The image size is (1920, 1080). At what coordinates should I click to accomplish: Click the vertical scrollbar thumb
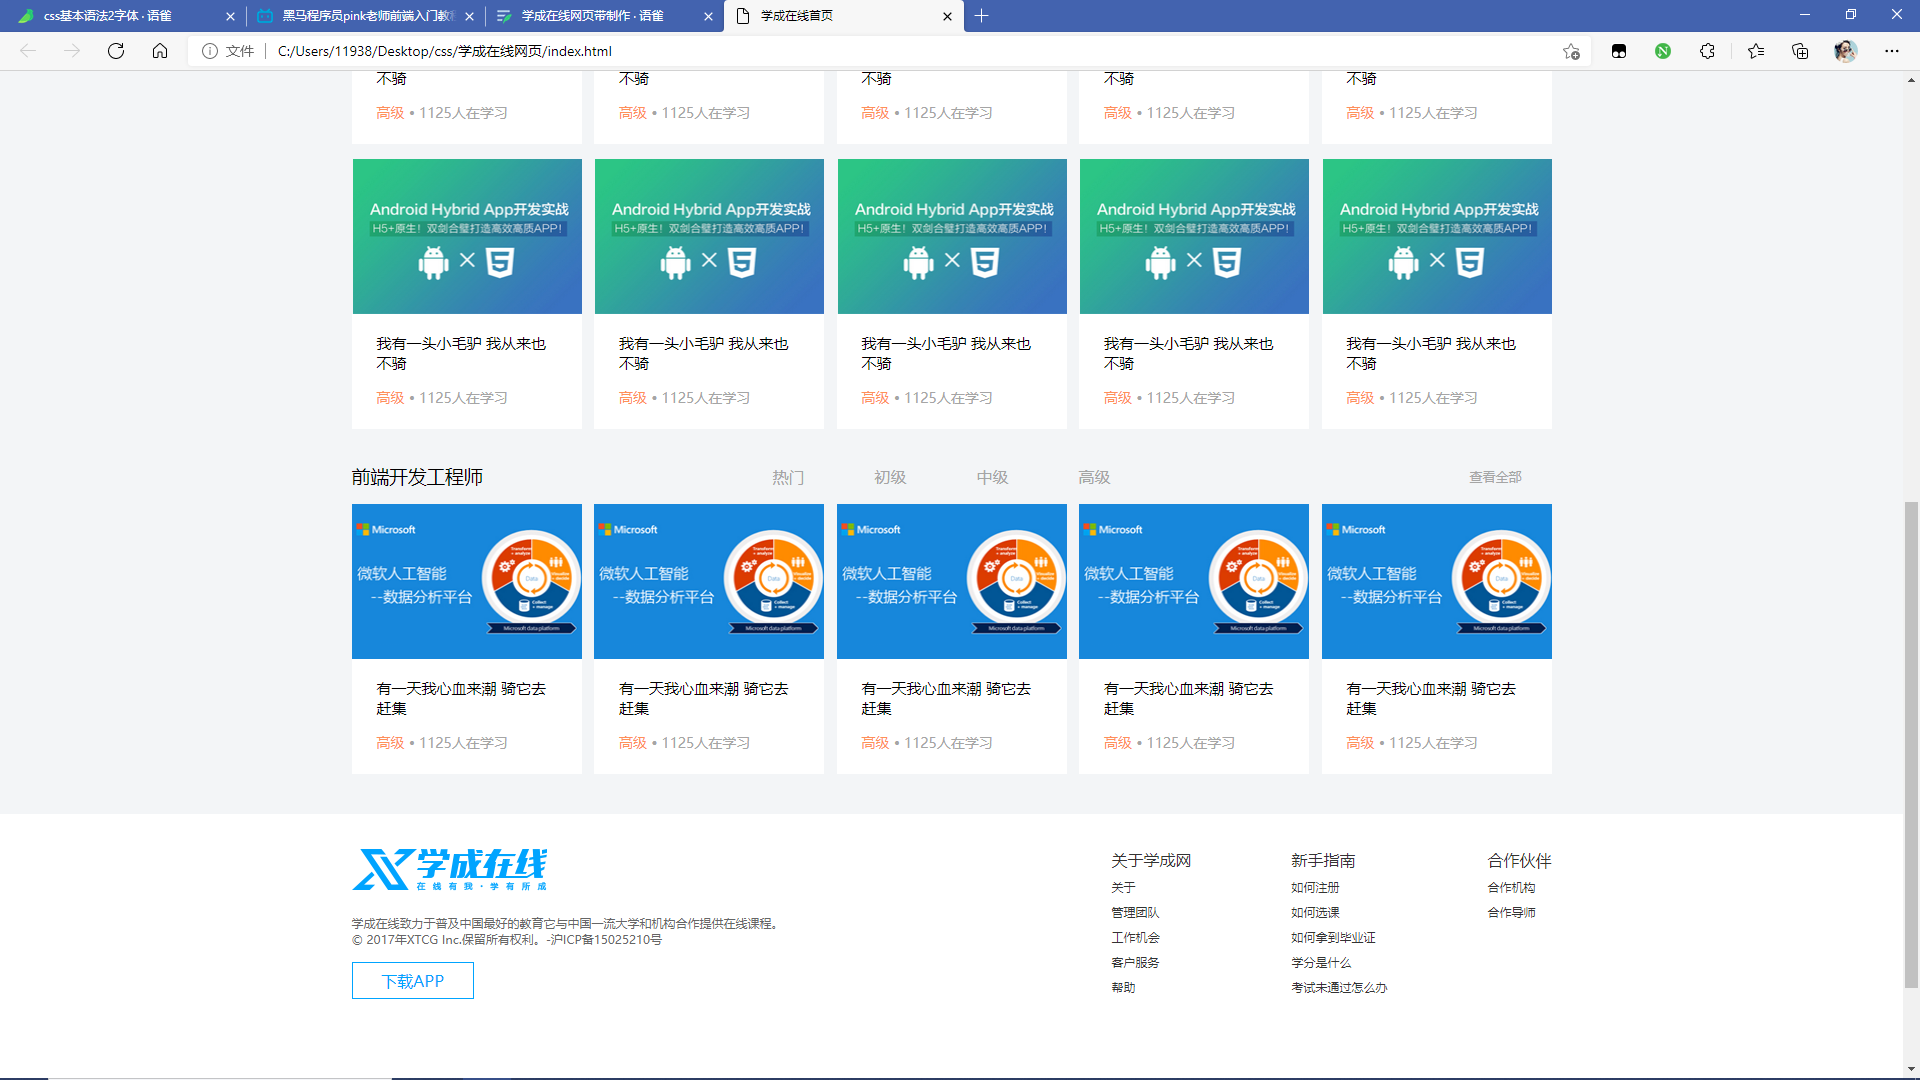tap(1911, 745)
